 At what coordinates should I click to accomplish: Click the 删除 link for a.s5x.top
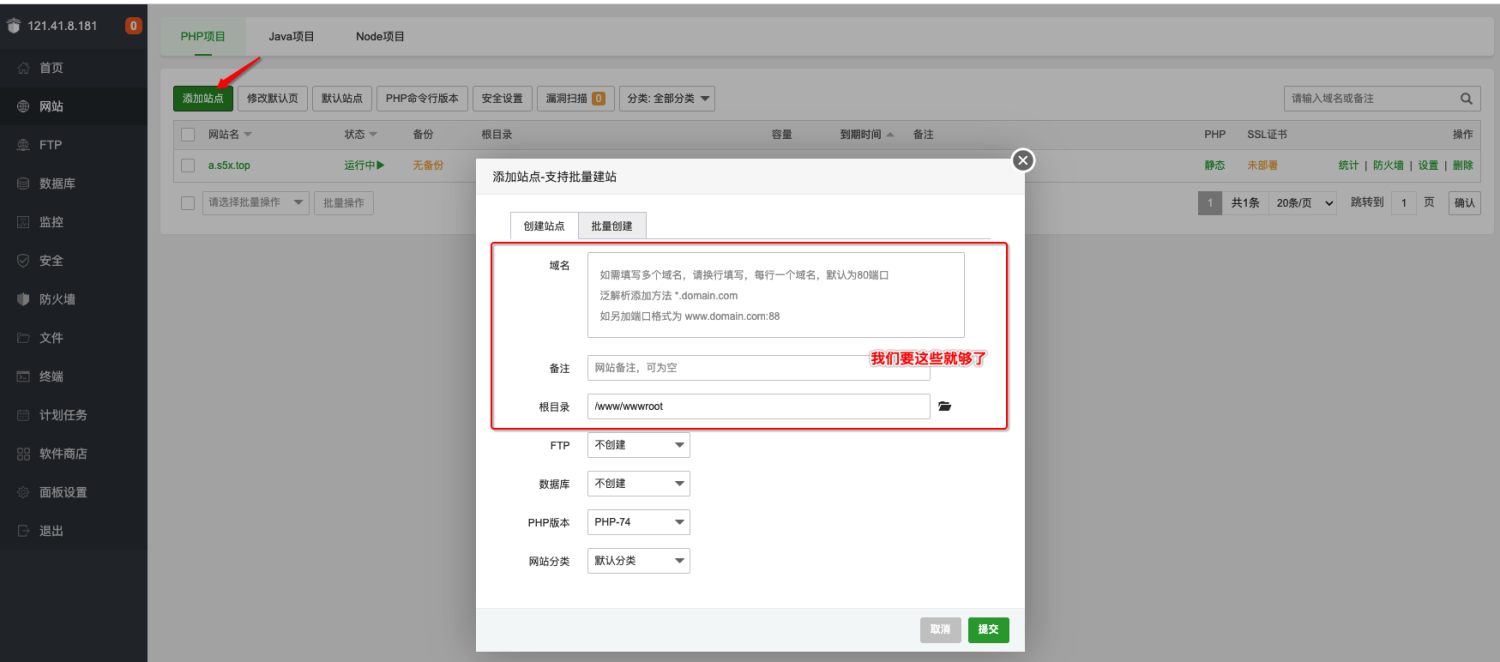[1463, 165]
